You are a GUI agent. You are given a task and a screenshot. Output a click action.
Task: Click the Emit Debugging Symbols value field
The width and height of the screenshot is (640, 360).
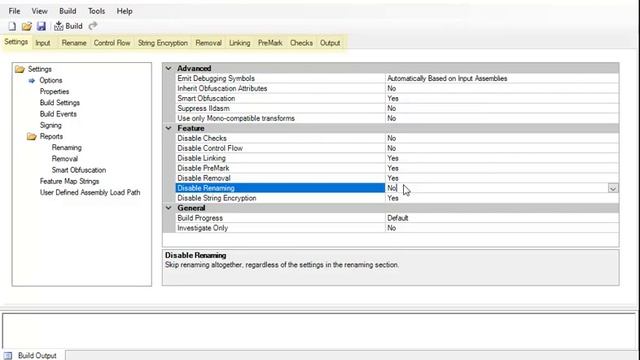[502, 78]
